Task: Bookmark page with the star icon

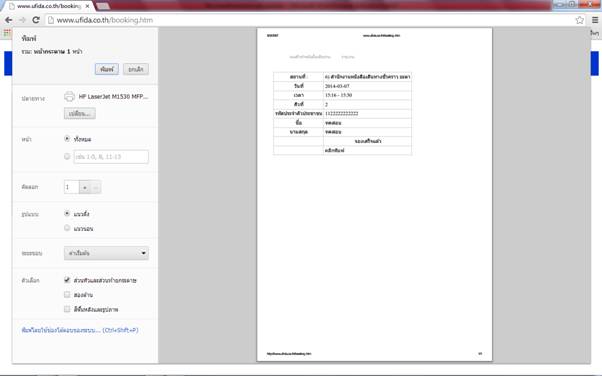Action: pos(579,20)
